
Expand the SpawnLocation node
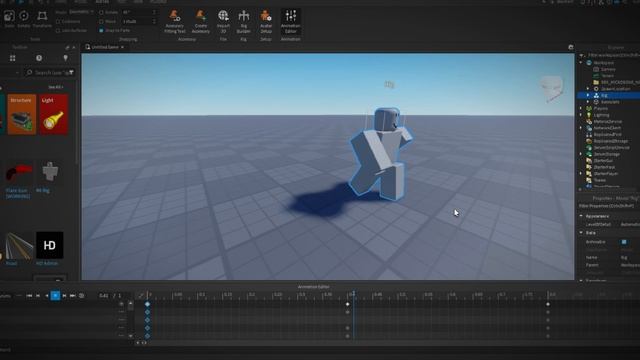pos(588,89)
